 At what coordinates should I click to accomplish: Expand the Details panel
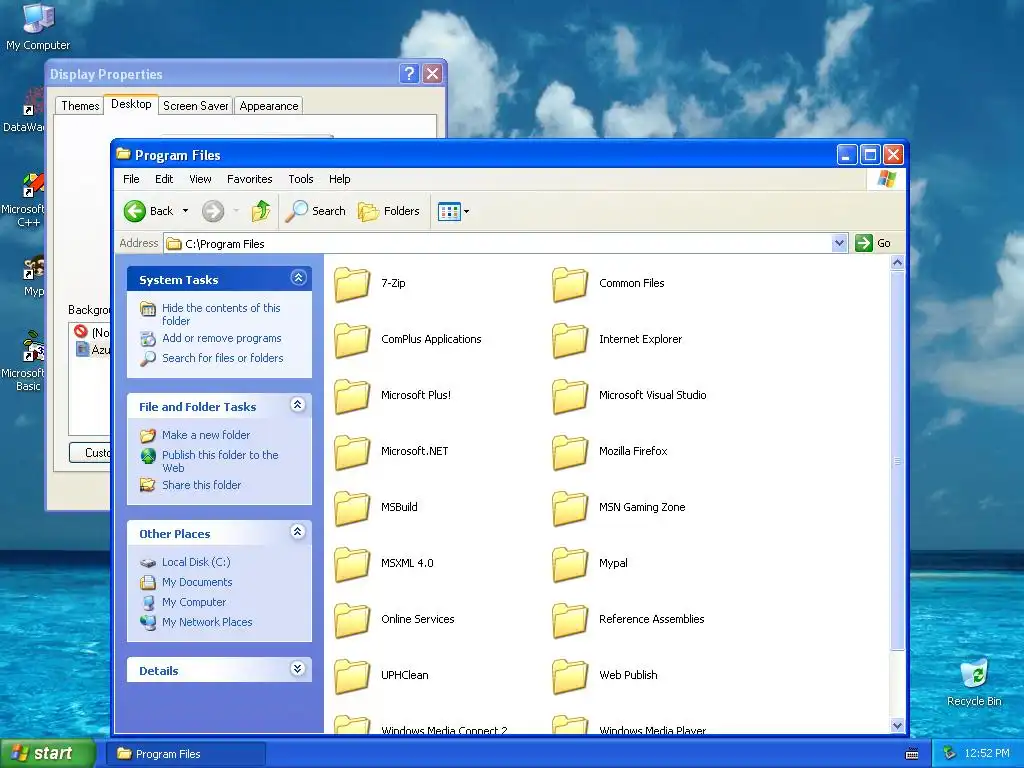tap(298, 669)
